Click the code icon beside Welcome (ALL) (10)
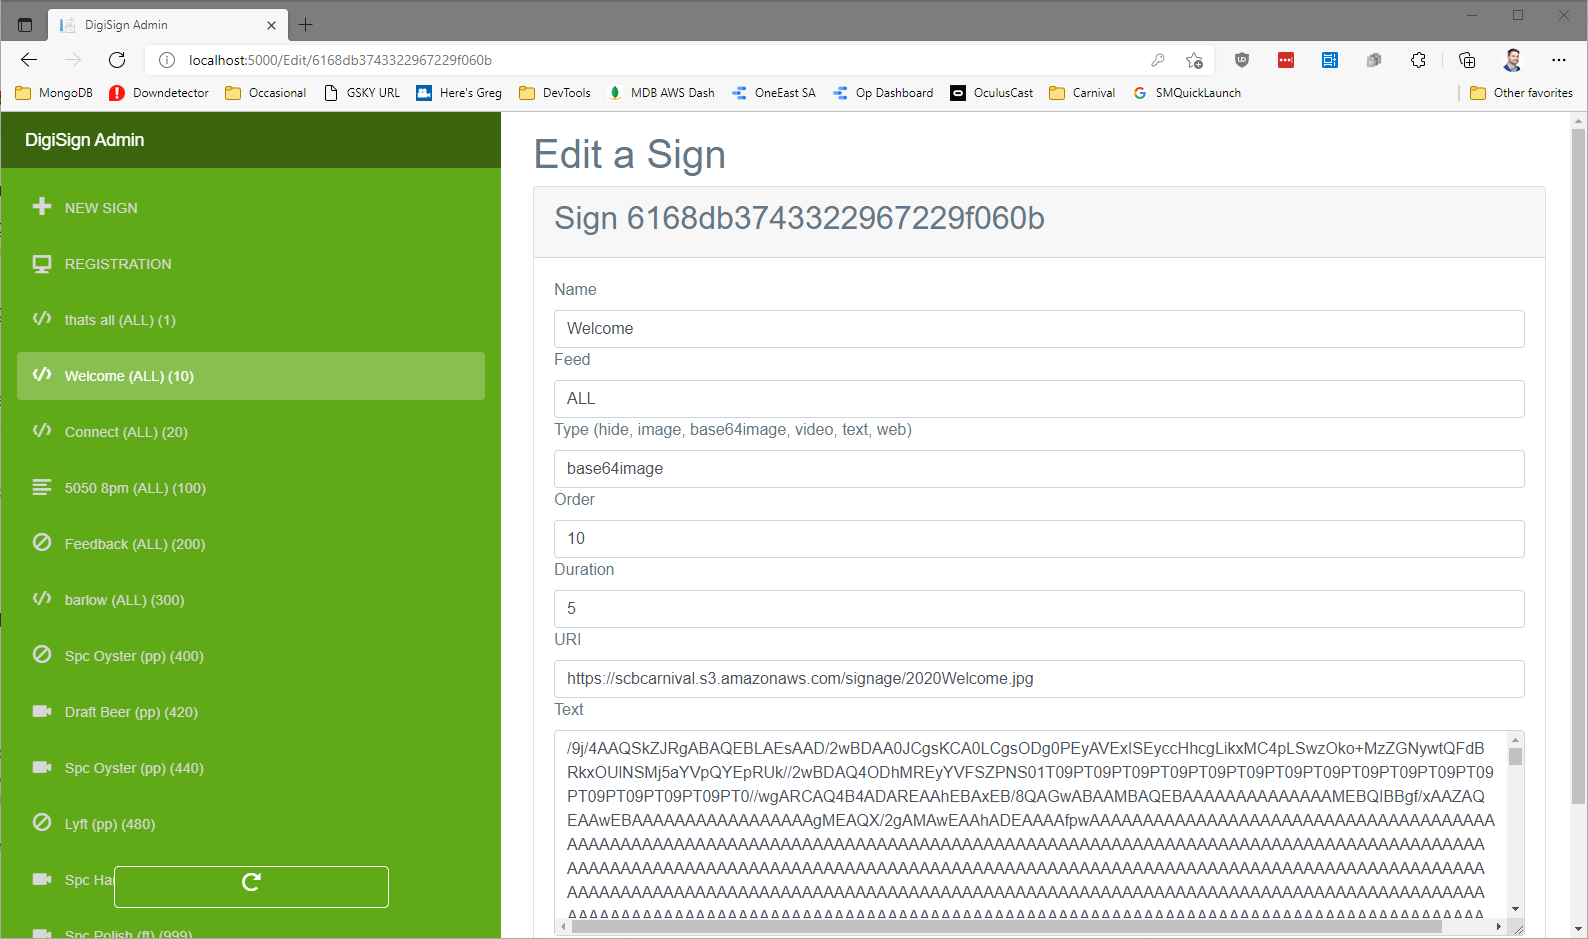Screen dimensions: 1588x939 [41, 375]
